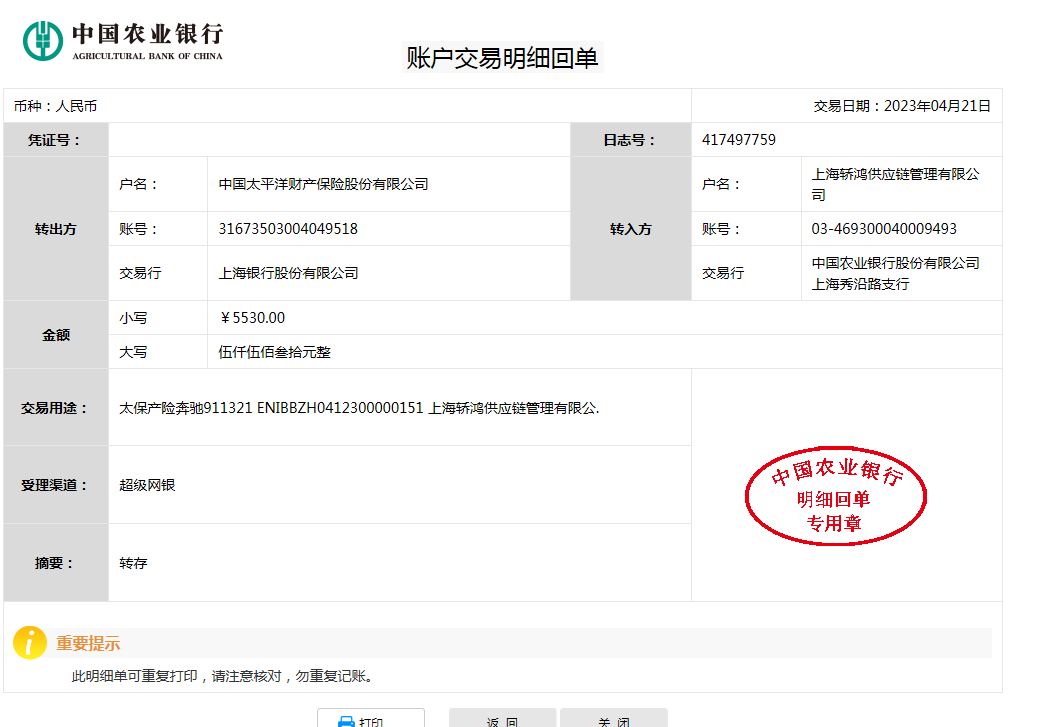This screenshot has height=727, width=1045.
Task: Click the transaction purpose text starting 太保产险奔驰
Action: pyautogui.click(x=359, y=408)
